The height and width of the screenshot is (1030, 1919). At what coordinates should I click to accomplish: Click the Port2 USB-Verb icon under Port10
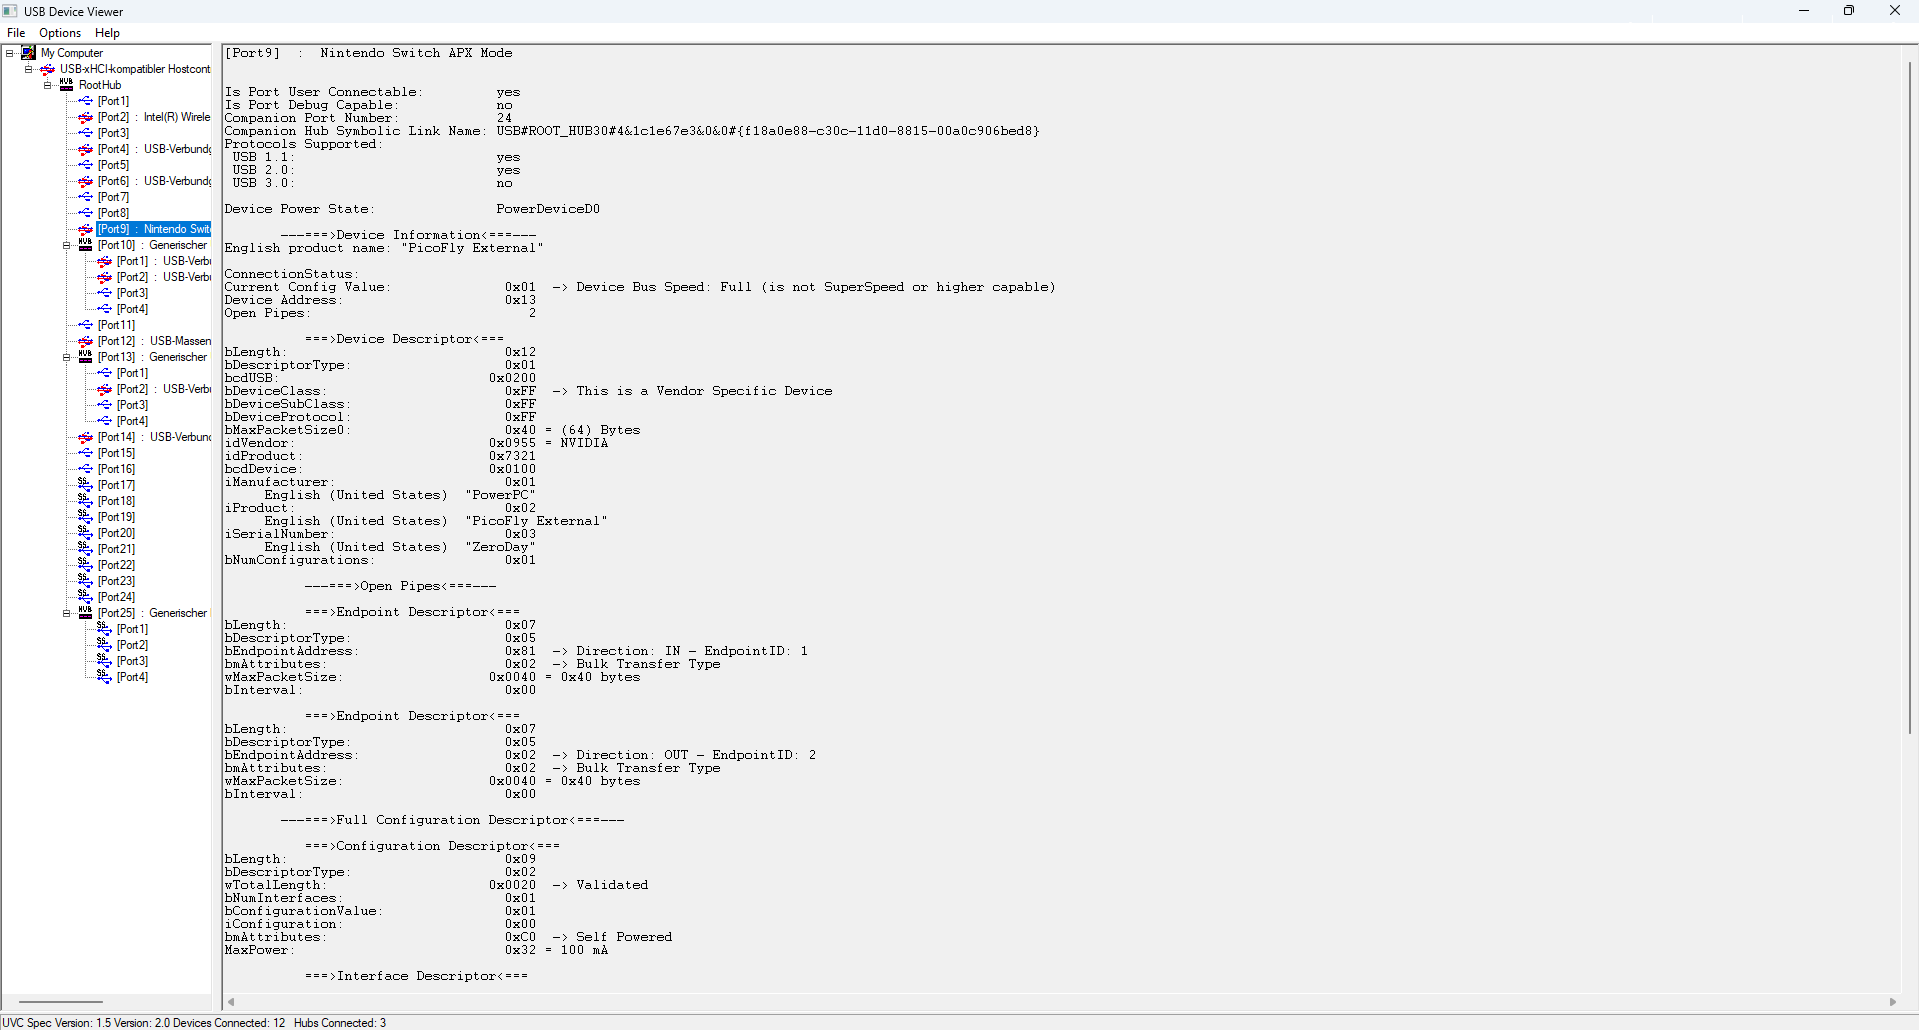[x=104, y=277]
